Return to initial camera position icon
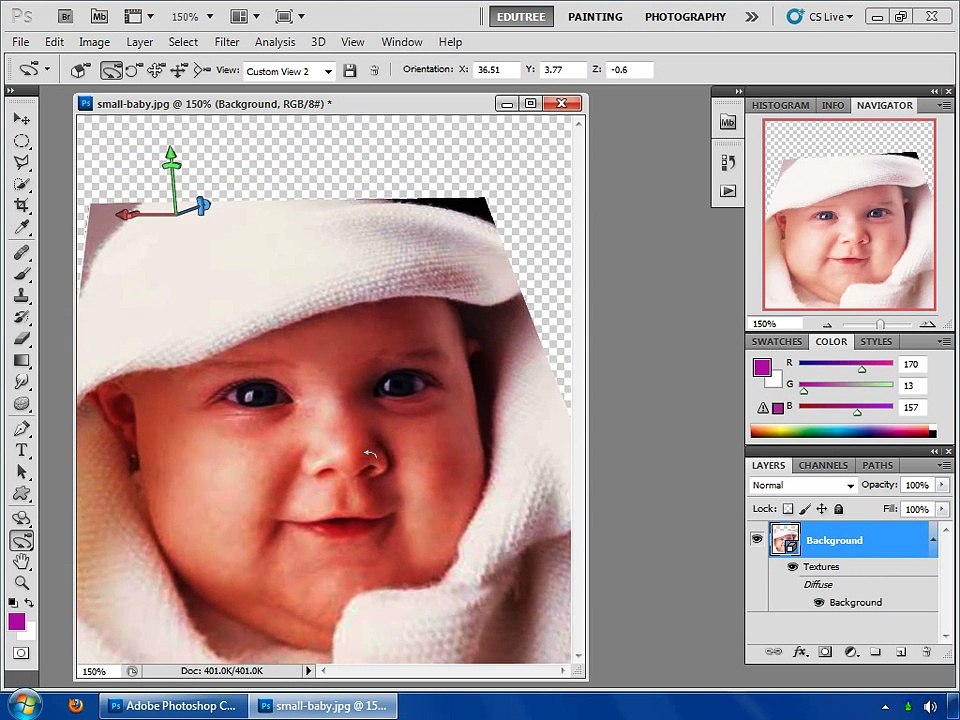The height and width of the screenshot is (720, 960). click(x=81, y=71)
